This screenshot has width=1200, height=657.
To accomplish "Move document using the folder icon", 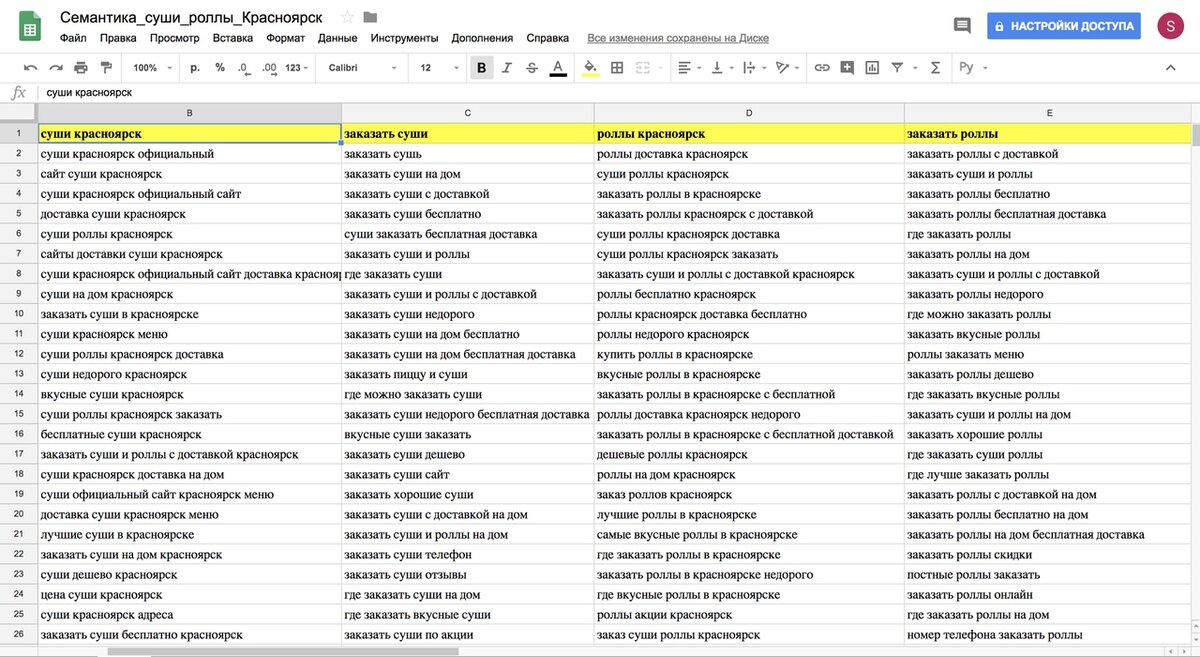I will pyautogui.click(x=370, y=17).
